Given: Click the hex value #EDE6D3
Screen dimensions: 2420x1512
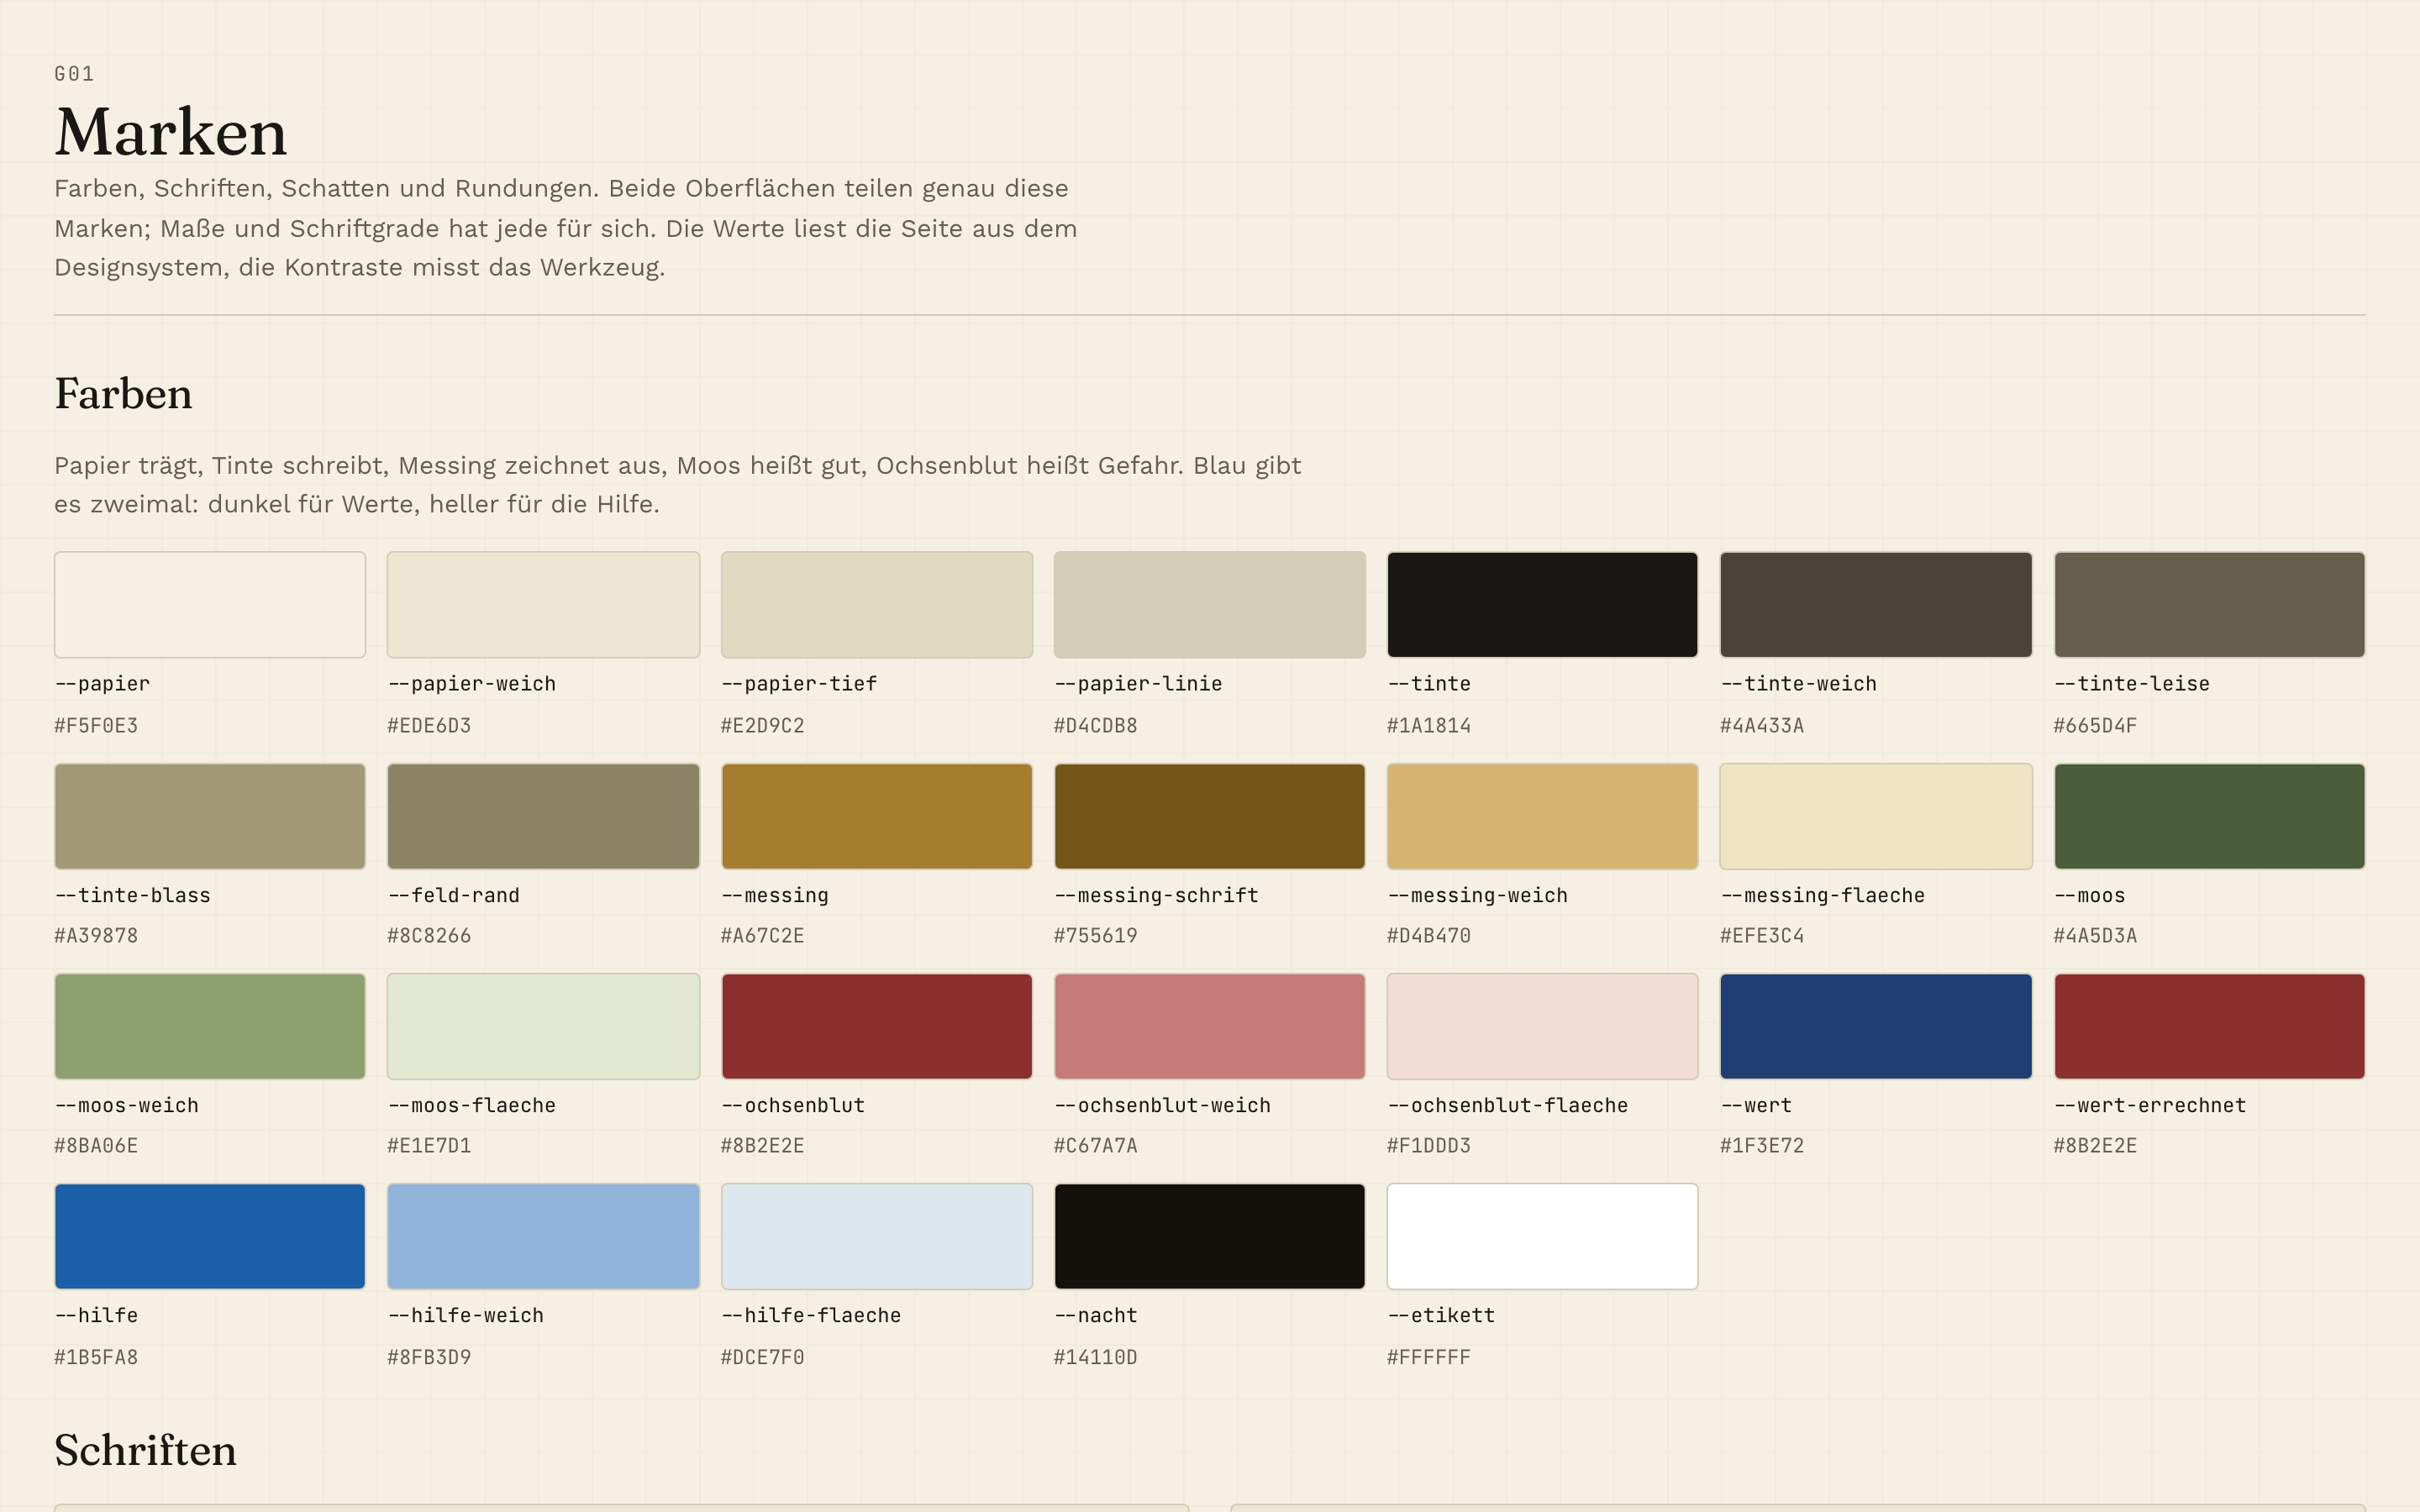Looking at the screenshot, I should tap(429, 726).
